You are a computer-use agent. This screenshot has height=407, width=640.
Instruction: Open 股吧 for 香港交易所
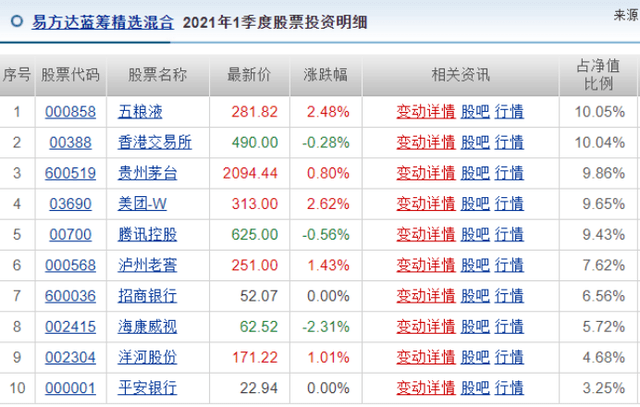tap(475, 142)
